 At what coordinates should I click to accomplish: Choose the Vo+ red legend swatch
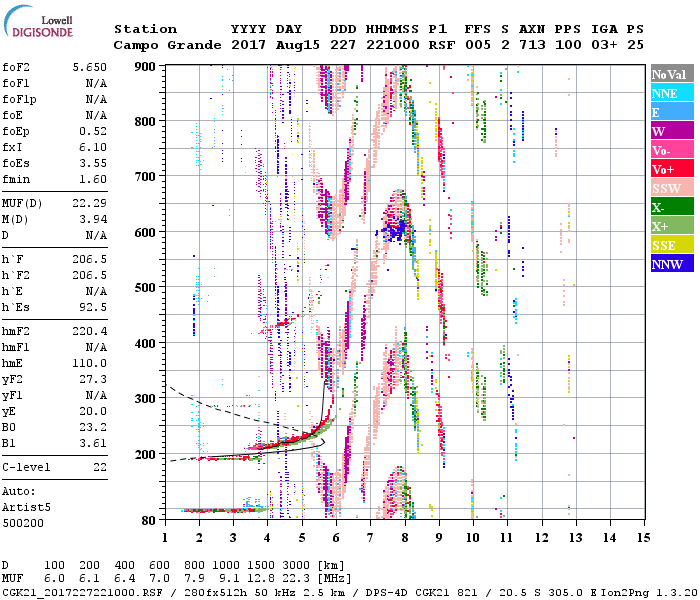tap(670, 169)
